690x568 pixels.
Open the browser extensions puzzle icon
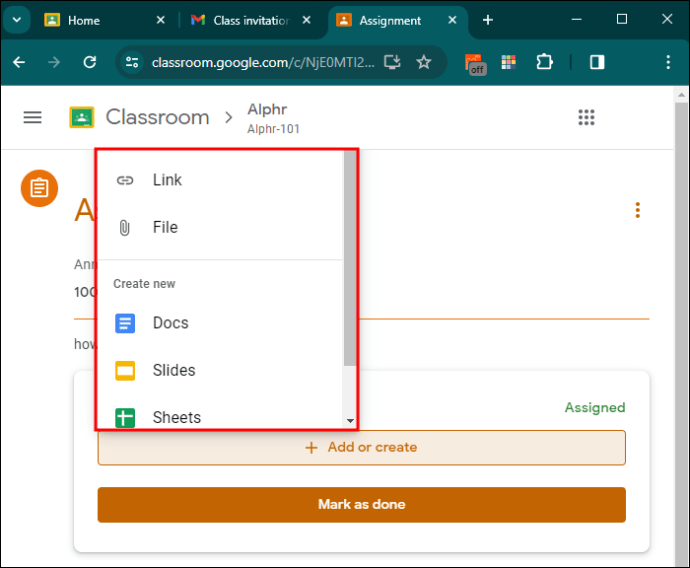545,62
